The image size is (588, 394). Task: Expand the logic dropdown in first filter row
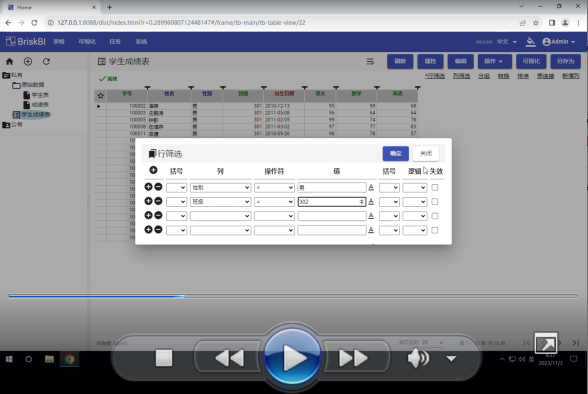pyautogui.click(x=415, y=187)
